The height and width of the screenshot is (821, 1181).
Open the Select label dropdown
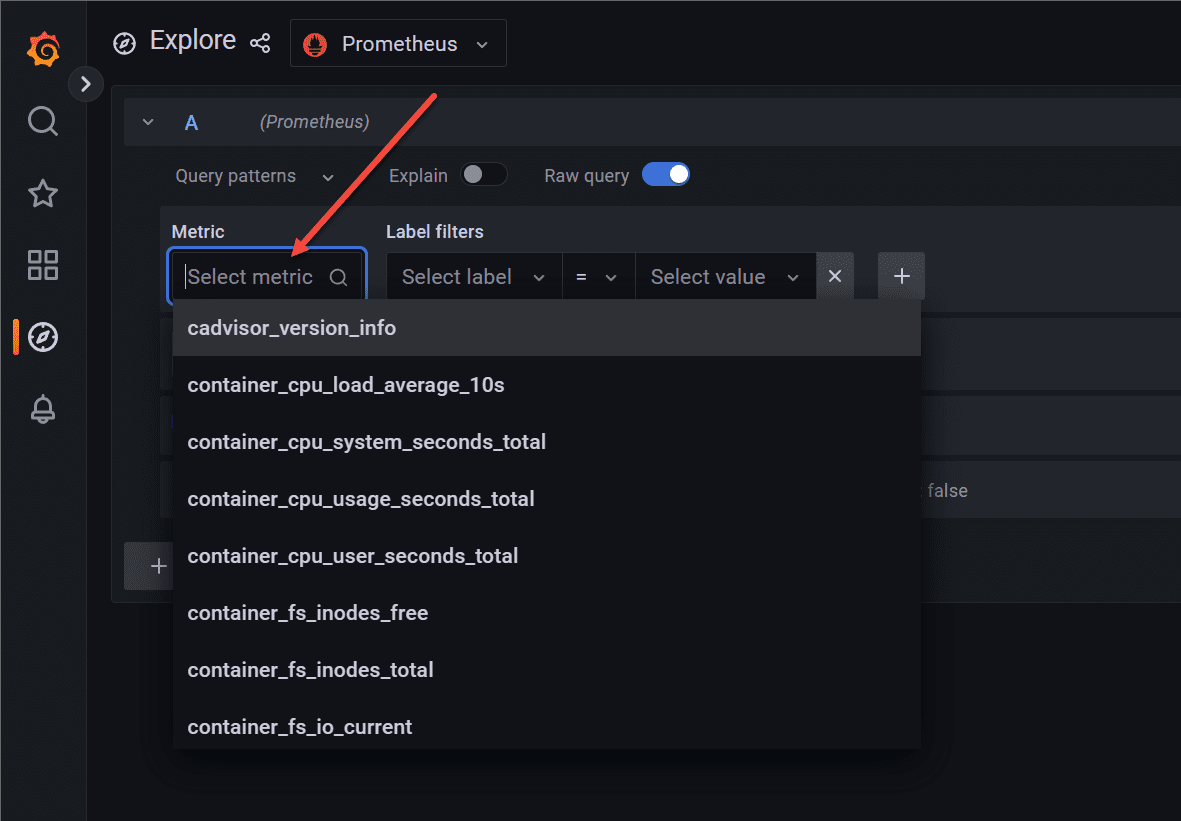474,276
